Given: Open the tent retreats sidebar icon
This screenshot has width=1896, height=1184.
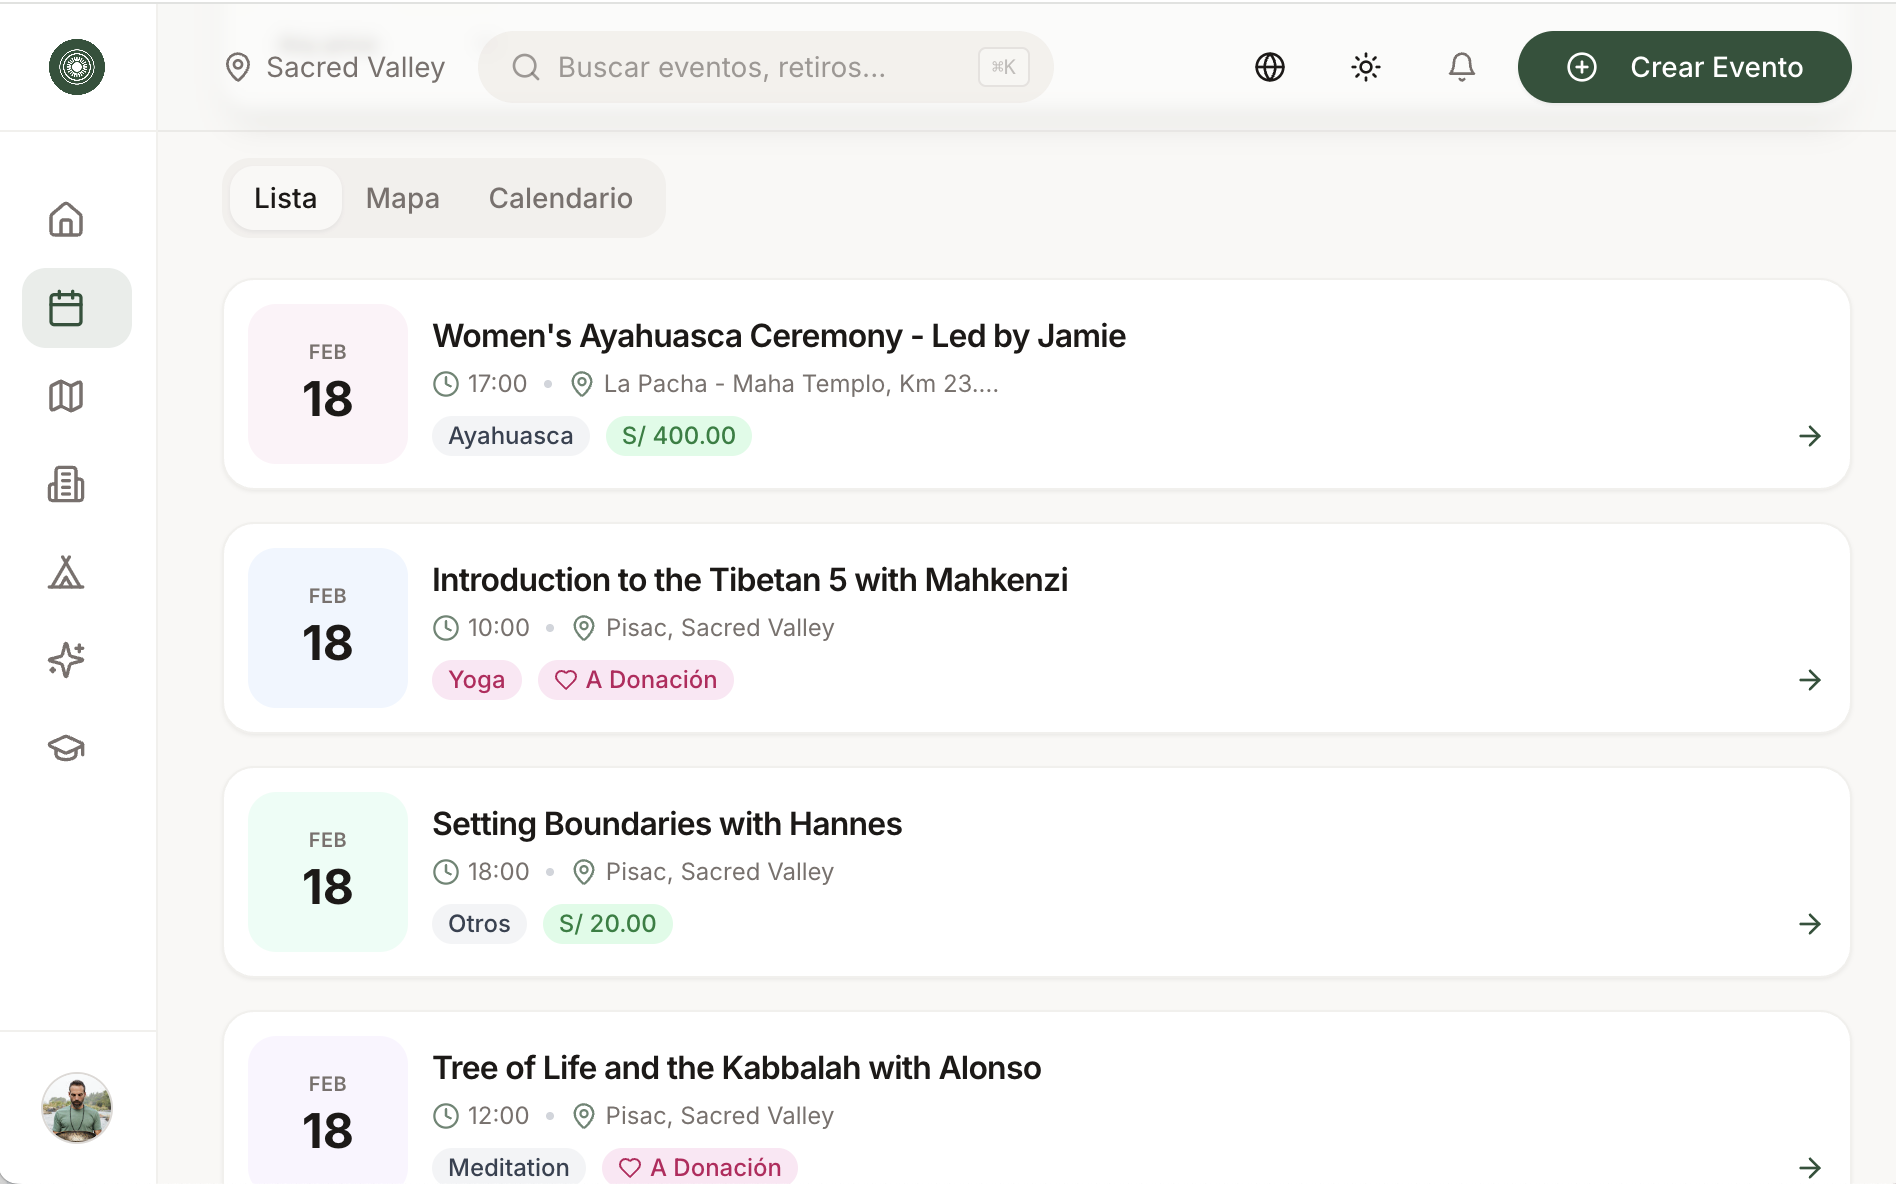Looking at the screenshot, I should click(x=66, y=572).
